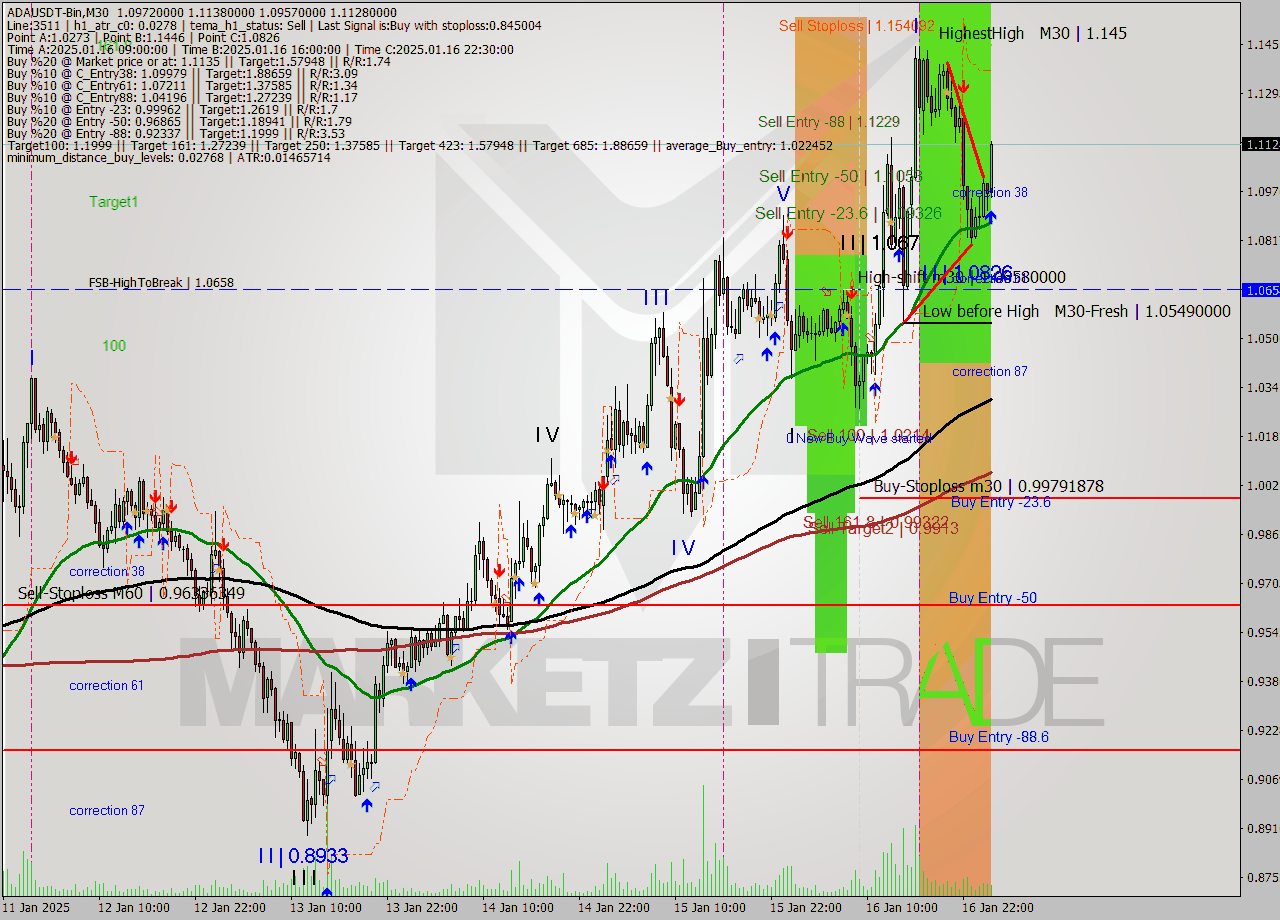
Task: Click the 'Buy %10 @ C_Entry88' line
Action: (x=182, y=98)
